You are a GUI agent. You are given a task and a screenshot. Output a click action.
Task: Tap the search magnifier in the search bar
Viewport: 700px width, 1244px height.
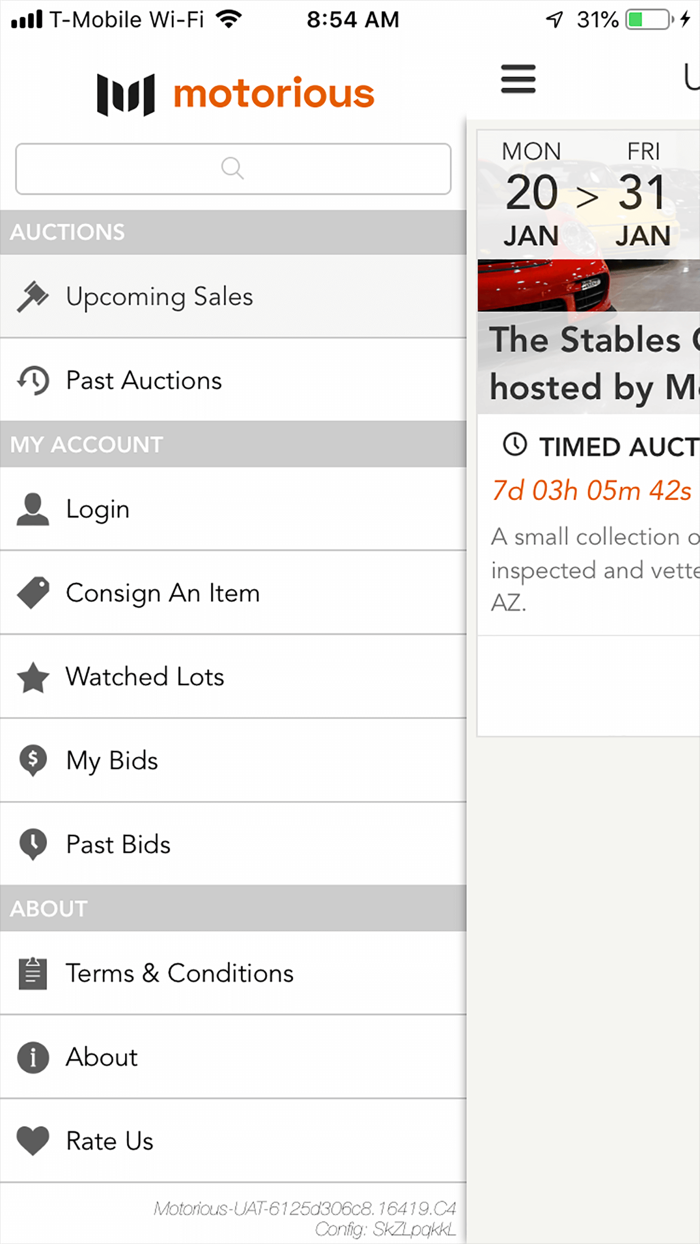(x=232, y=168)
